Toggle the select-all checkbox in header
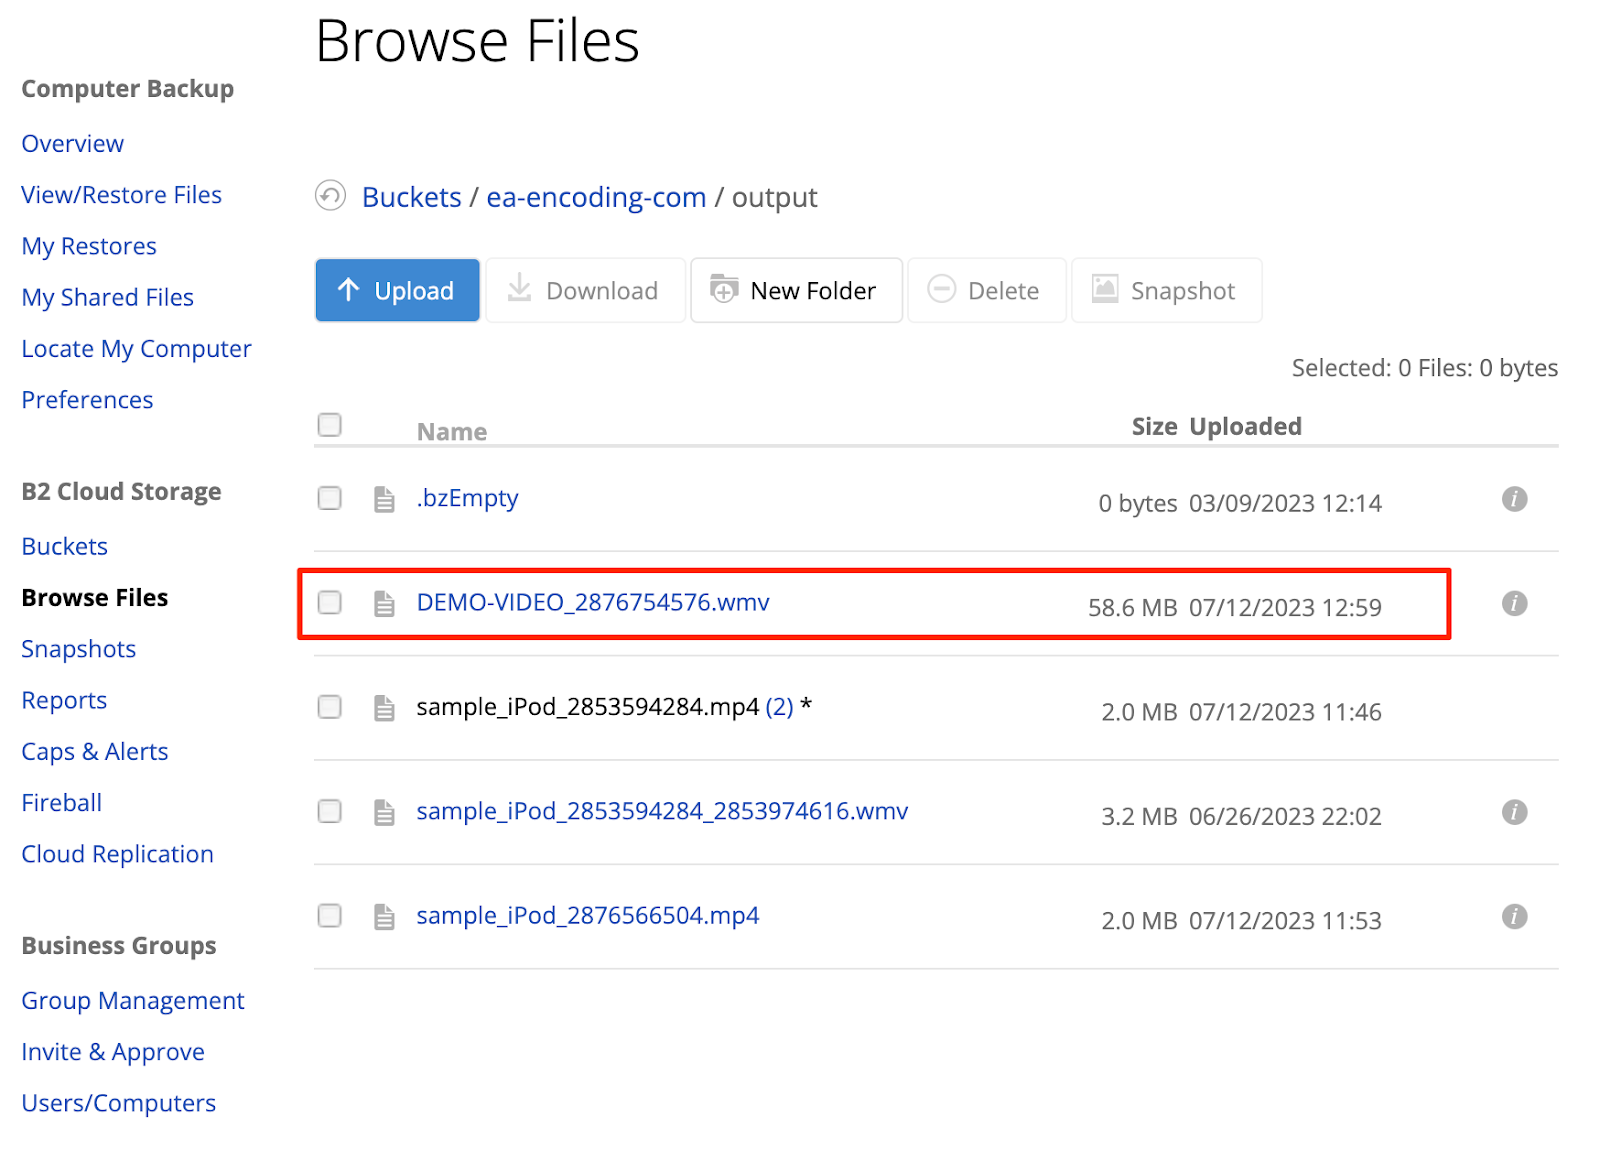This screenshot has height=1150, width=1600. 329,424
